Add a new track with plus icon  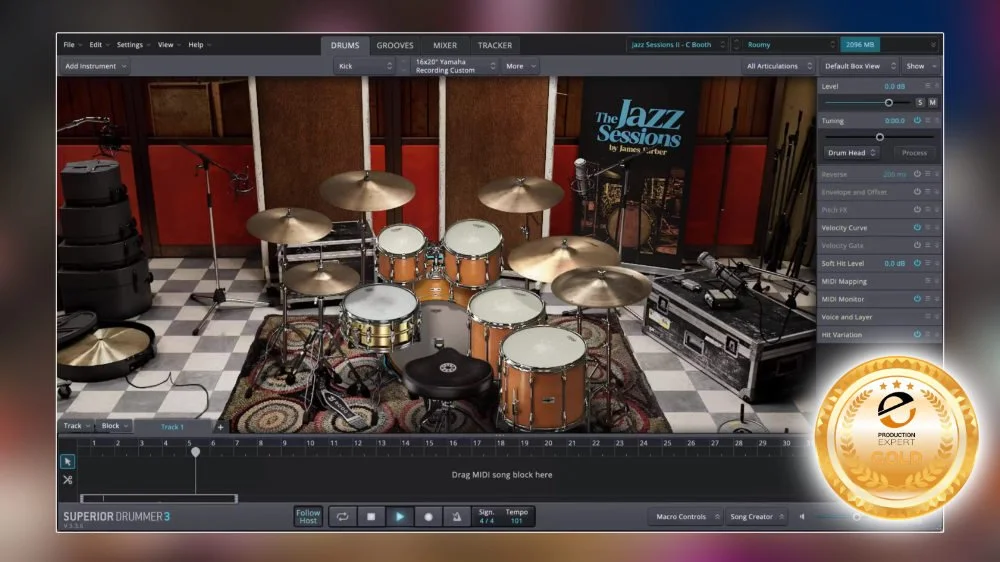click(x=221, y=426)
